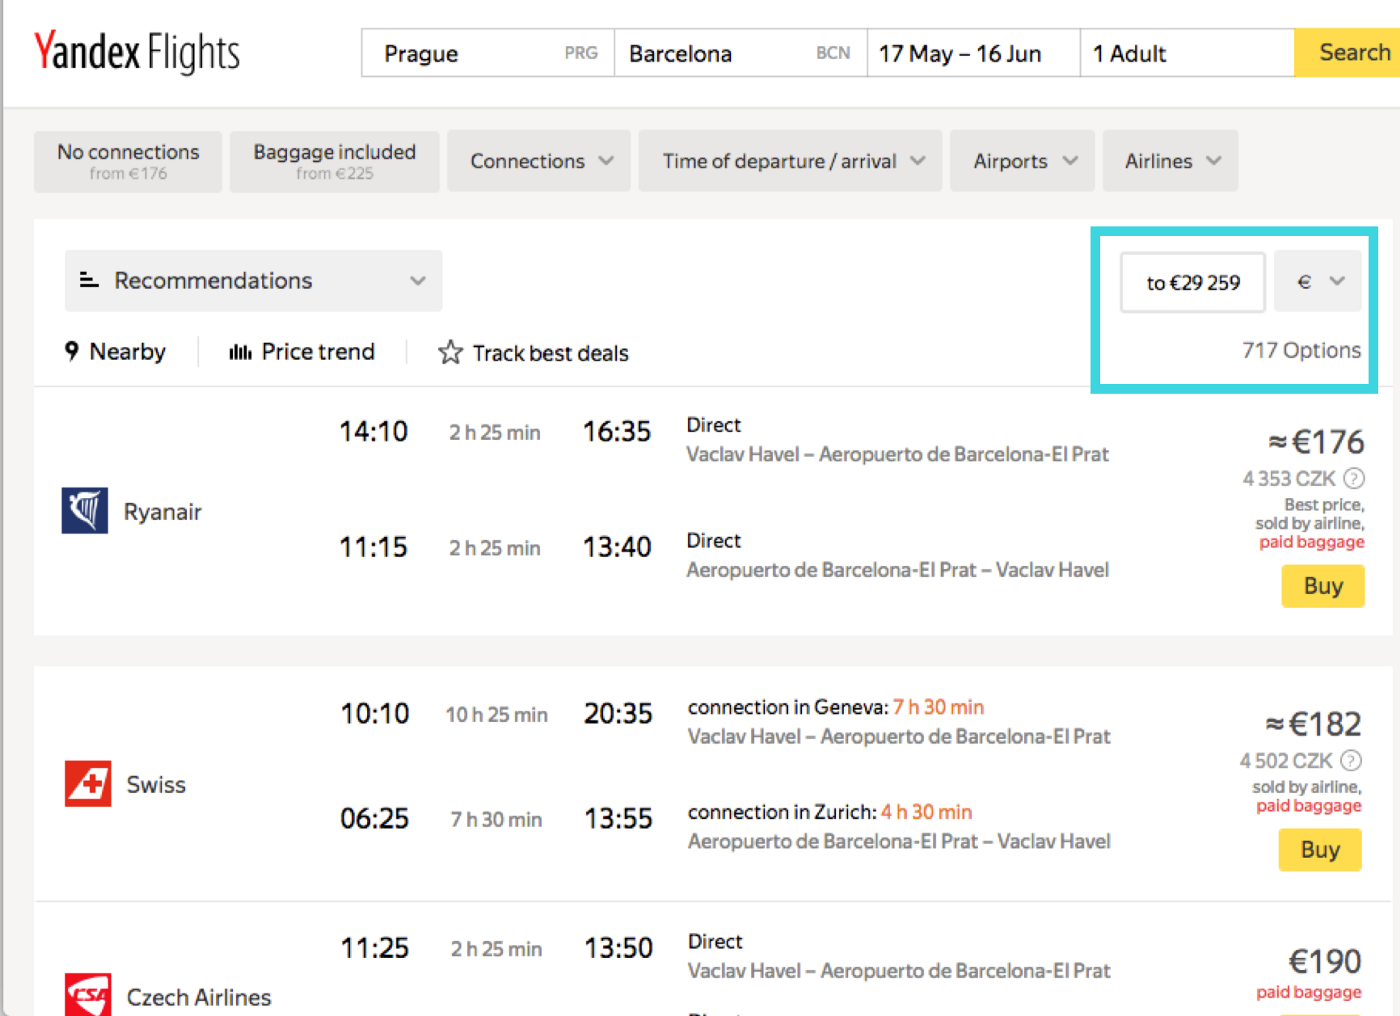
Task: Open the Recommendations sort dropdown
Action: (254, 281)
